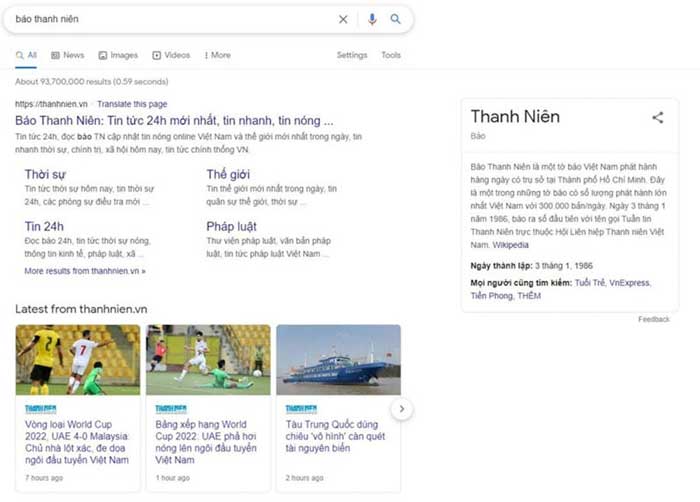The height and width of the screenshot is (502, 700).
Task: Switch to the News tab
Action: 68,55
